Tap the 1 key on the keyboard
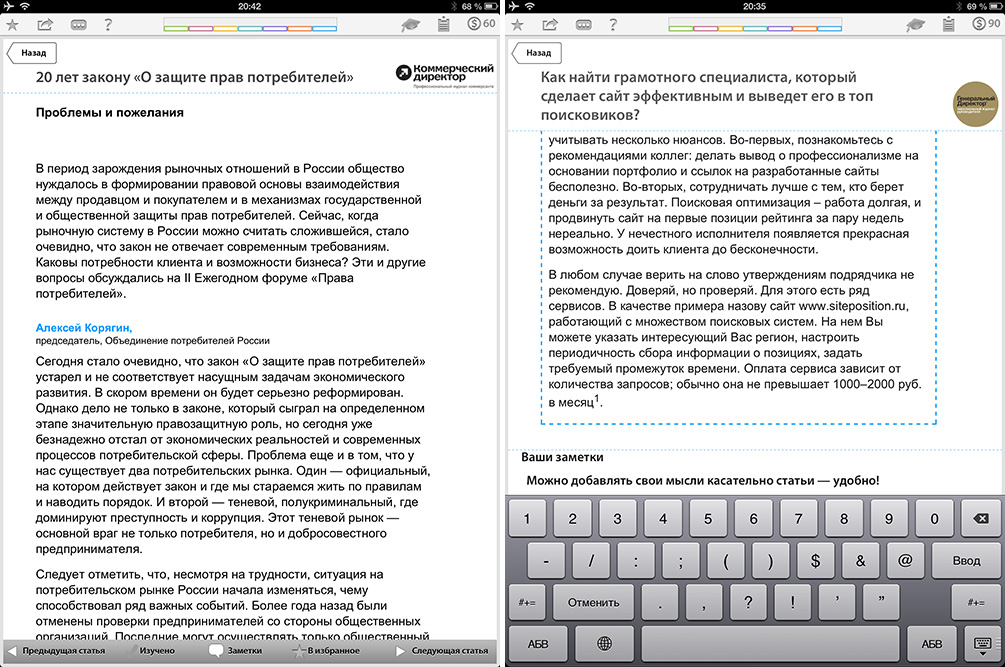Viewport: 1005px width, 667px height. coord(527,519)
